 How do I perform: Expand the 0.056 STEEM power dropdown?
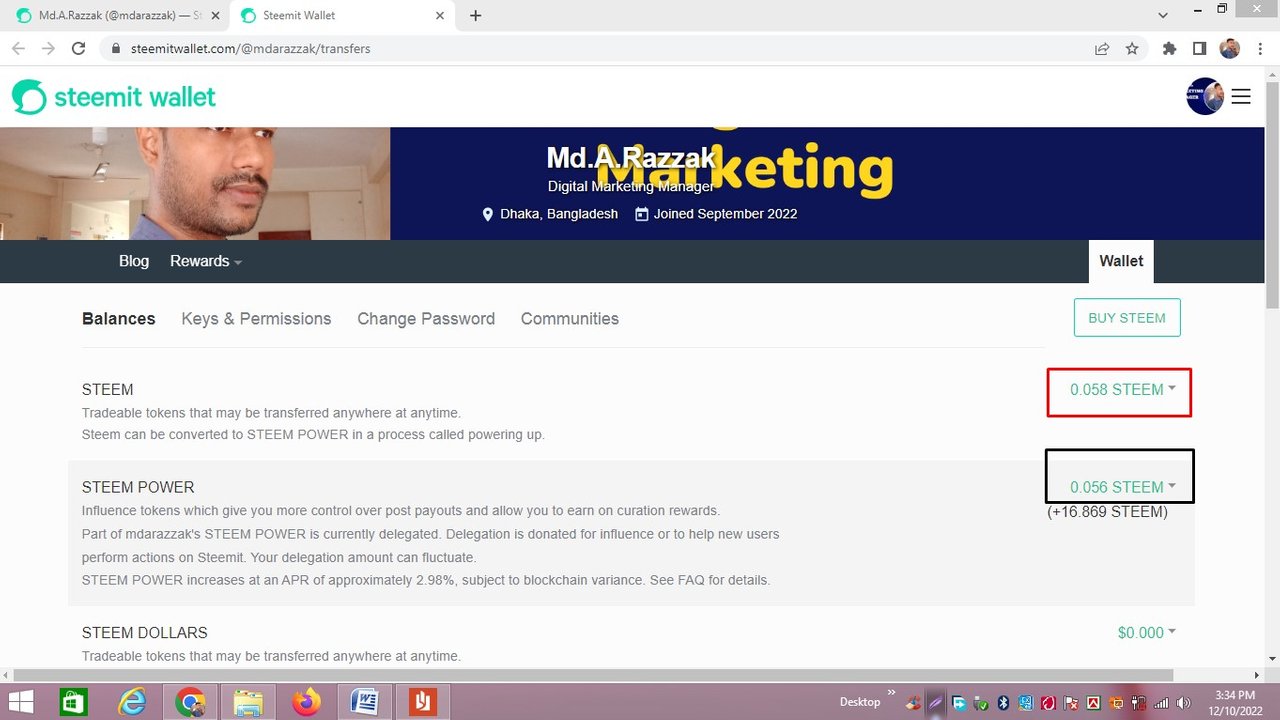coord(1123,488)
